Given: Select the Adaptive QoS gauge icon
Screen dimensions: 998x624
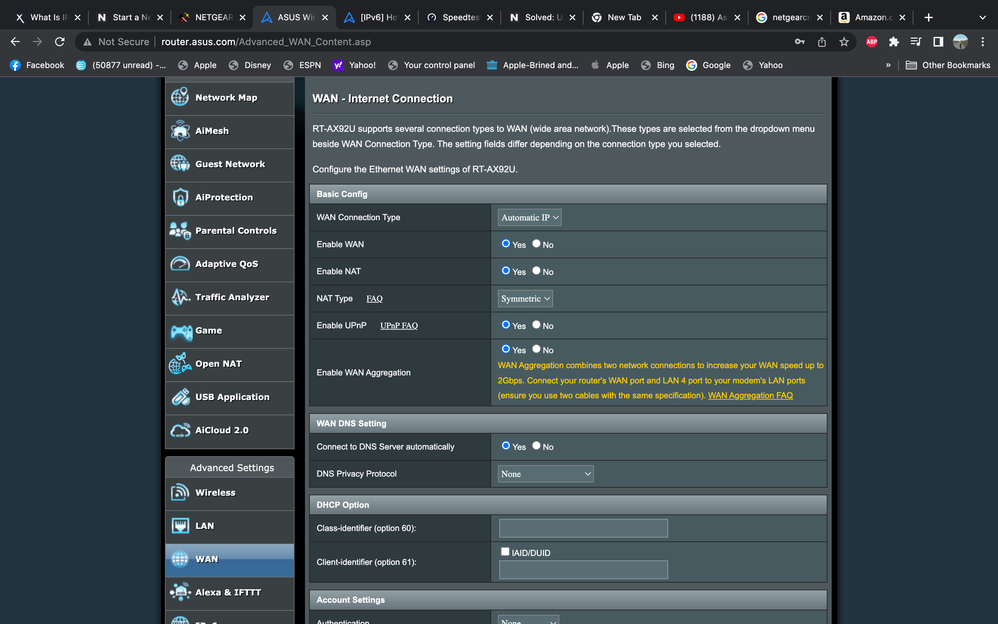Looking at the screenshot, I should tap(180, 264).
